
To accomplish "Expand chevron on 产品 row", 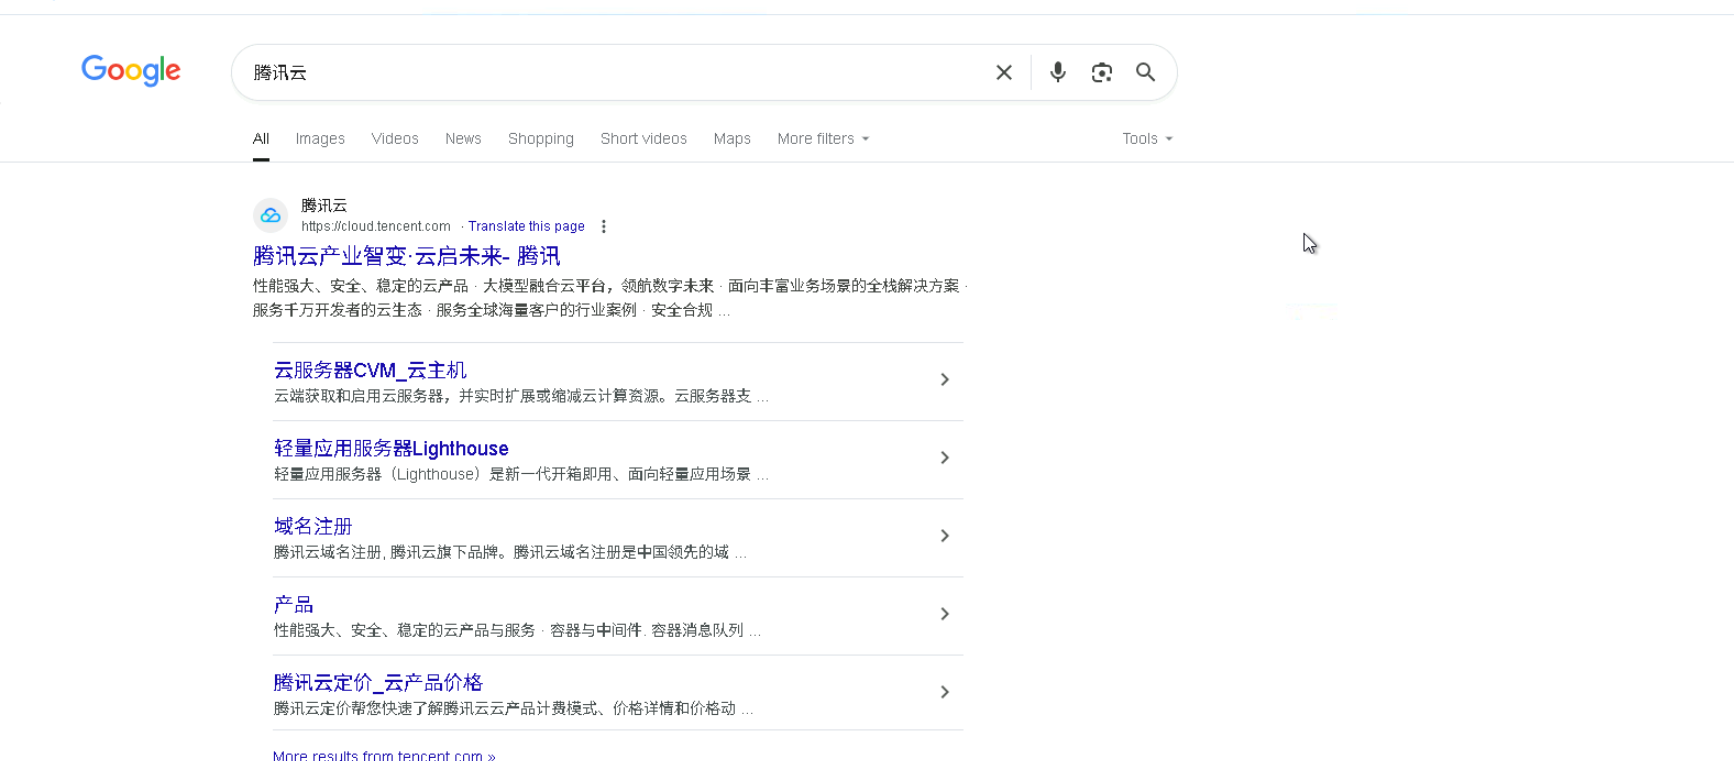I will coord(945,613).
